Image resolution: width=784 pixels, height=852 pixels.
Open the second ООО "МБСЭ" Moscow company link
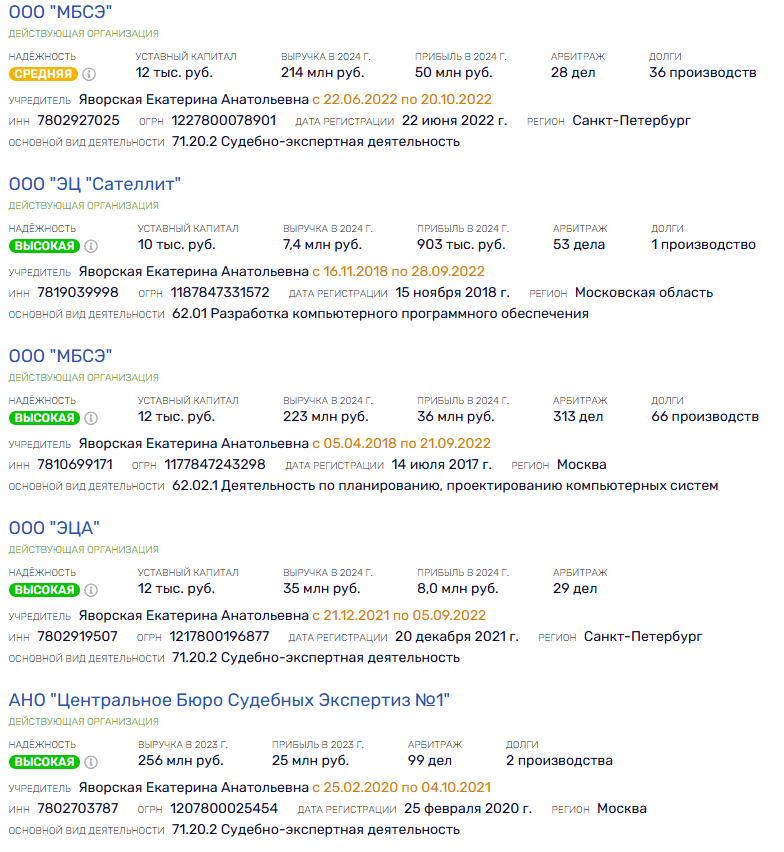click(x=60, y=356)
